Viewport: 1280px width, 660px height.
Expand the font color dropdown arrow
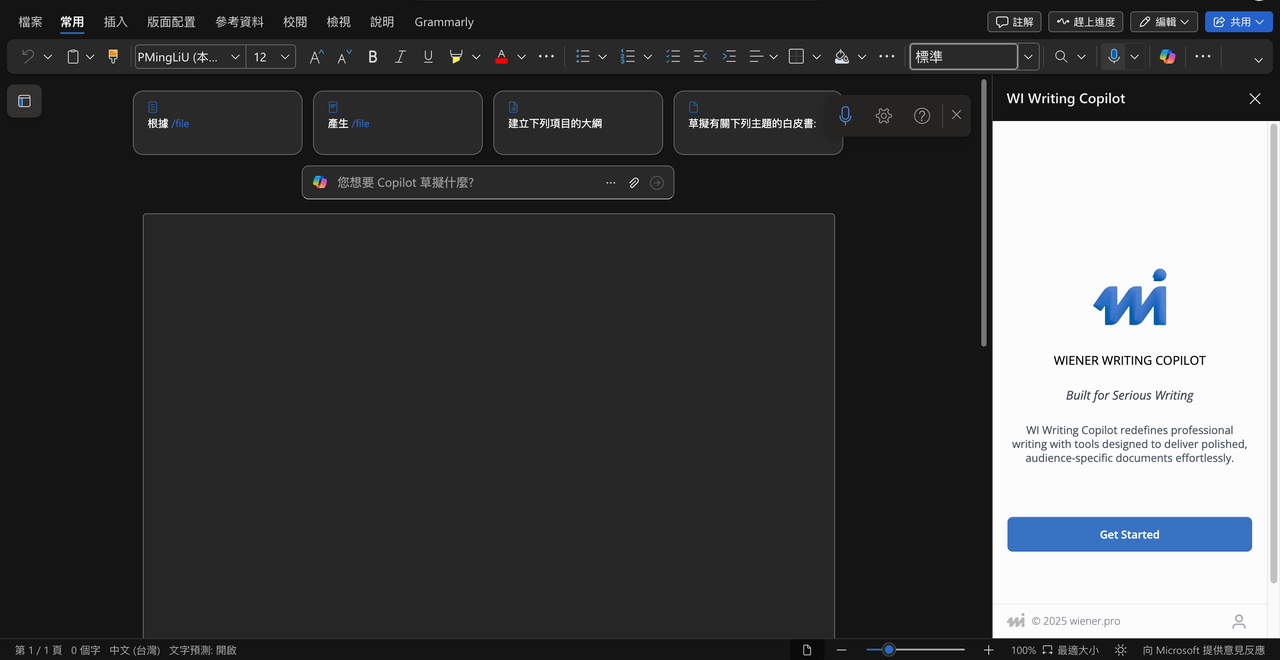[x=521, y=57]
